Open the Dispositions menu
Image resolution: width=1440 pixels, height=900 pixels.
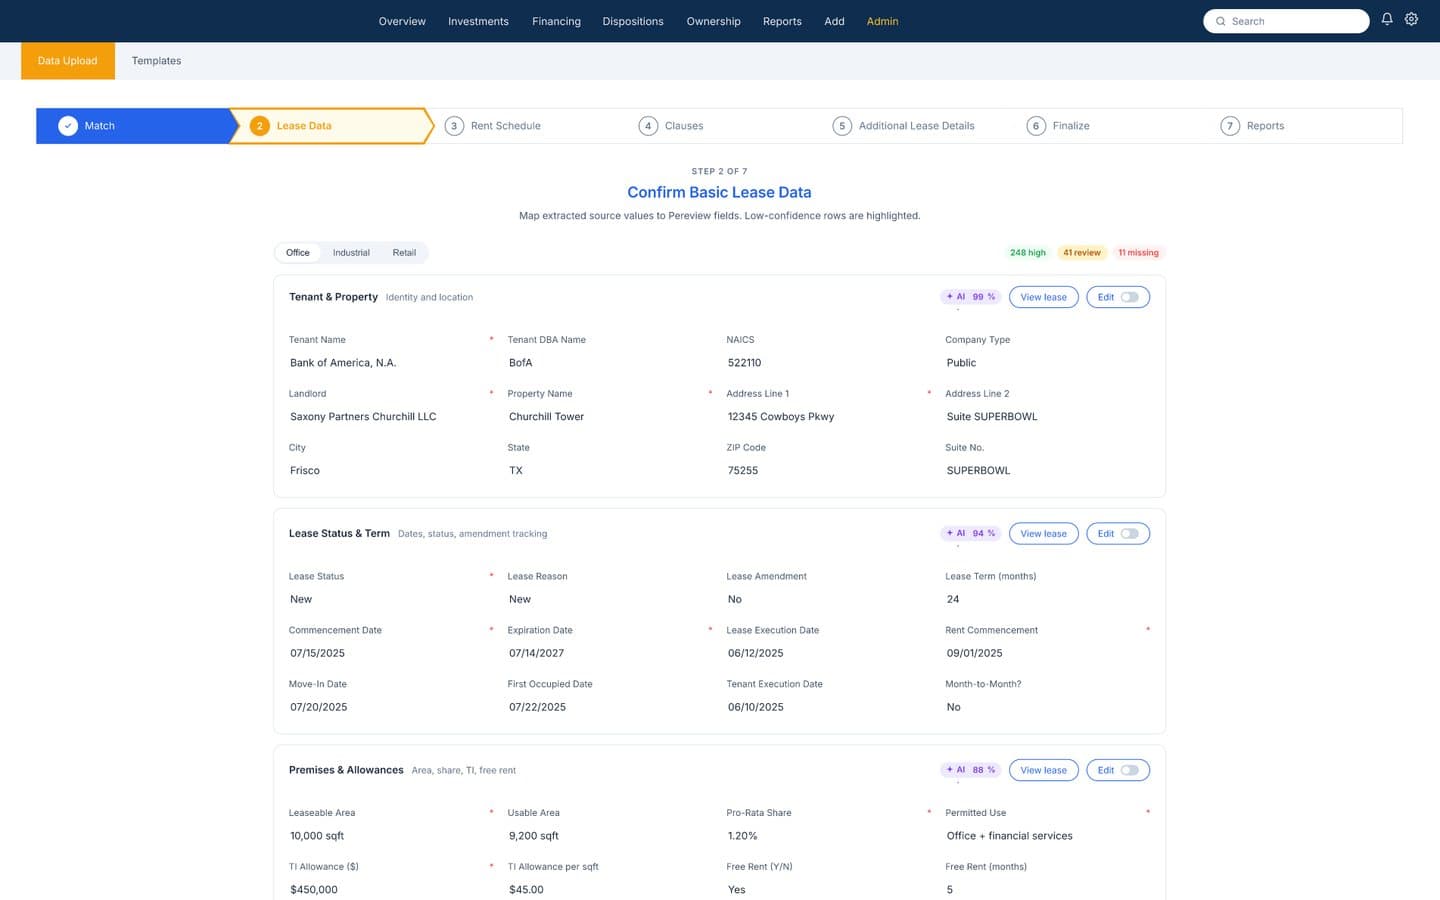coord(633,21)
